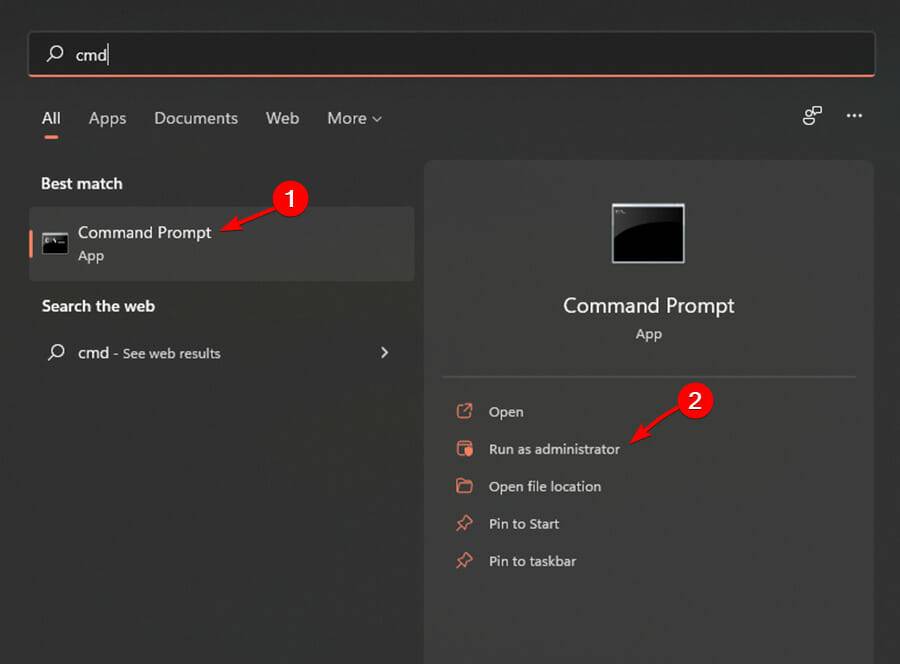The image size is (900, 664).
Task: Select the All filter tab
Action: click(51, 118)
